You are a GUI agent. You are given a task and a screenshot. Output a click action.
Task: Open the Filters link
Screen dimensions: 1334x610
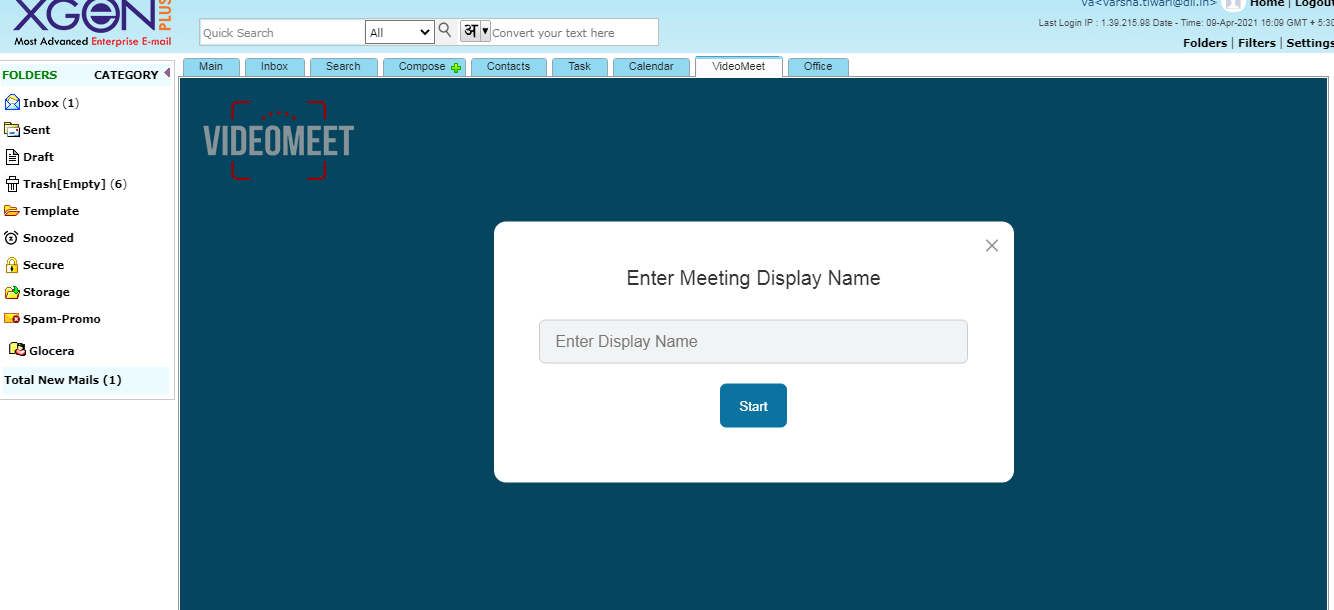click(x=1257, y=43)
